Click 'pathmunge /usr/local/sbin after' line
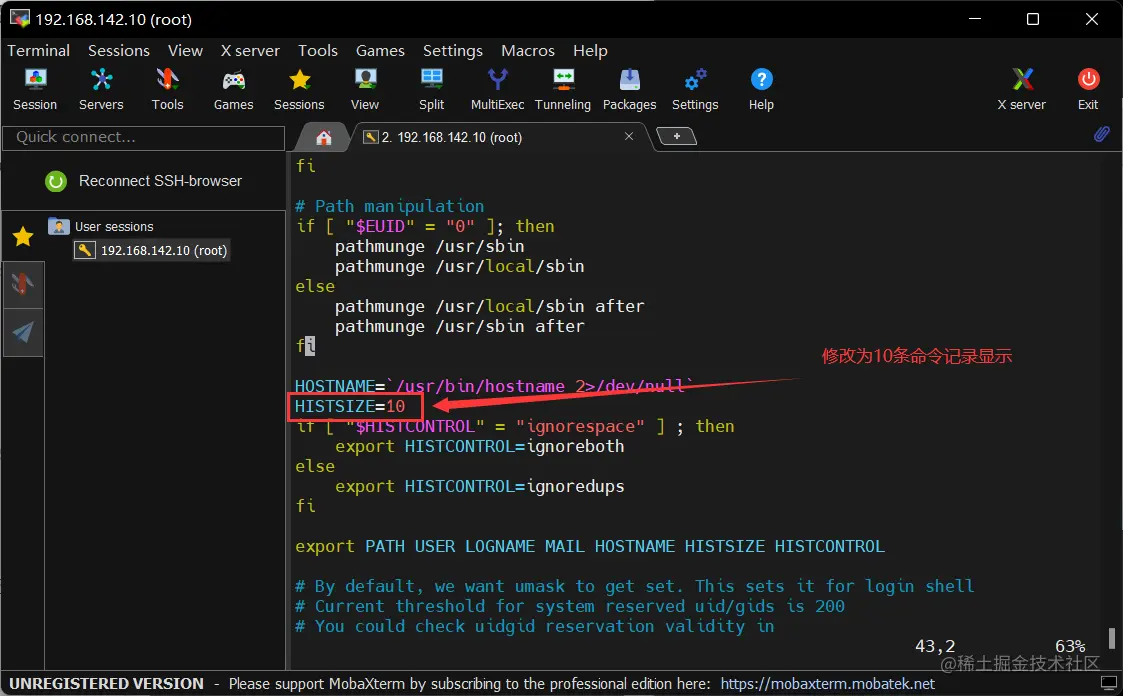The width and height of the screenshot is (1123, 696). pyautogui.click(x=490, y=306)
